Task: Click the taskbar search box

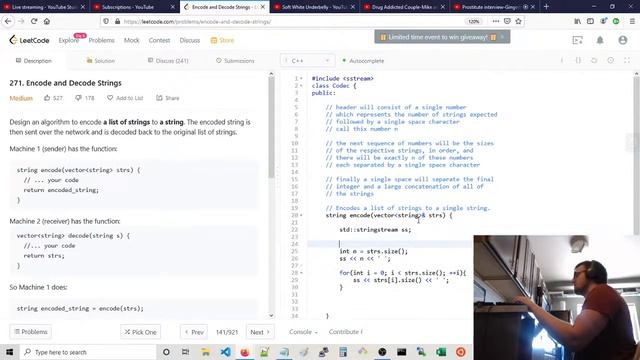Action: coord(88,352)
